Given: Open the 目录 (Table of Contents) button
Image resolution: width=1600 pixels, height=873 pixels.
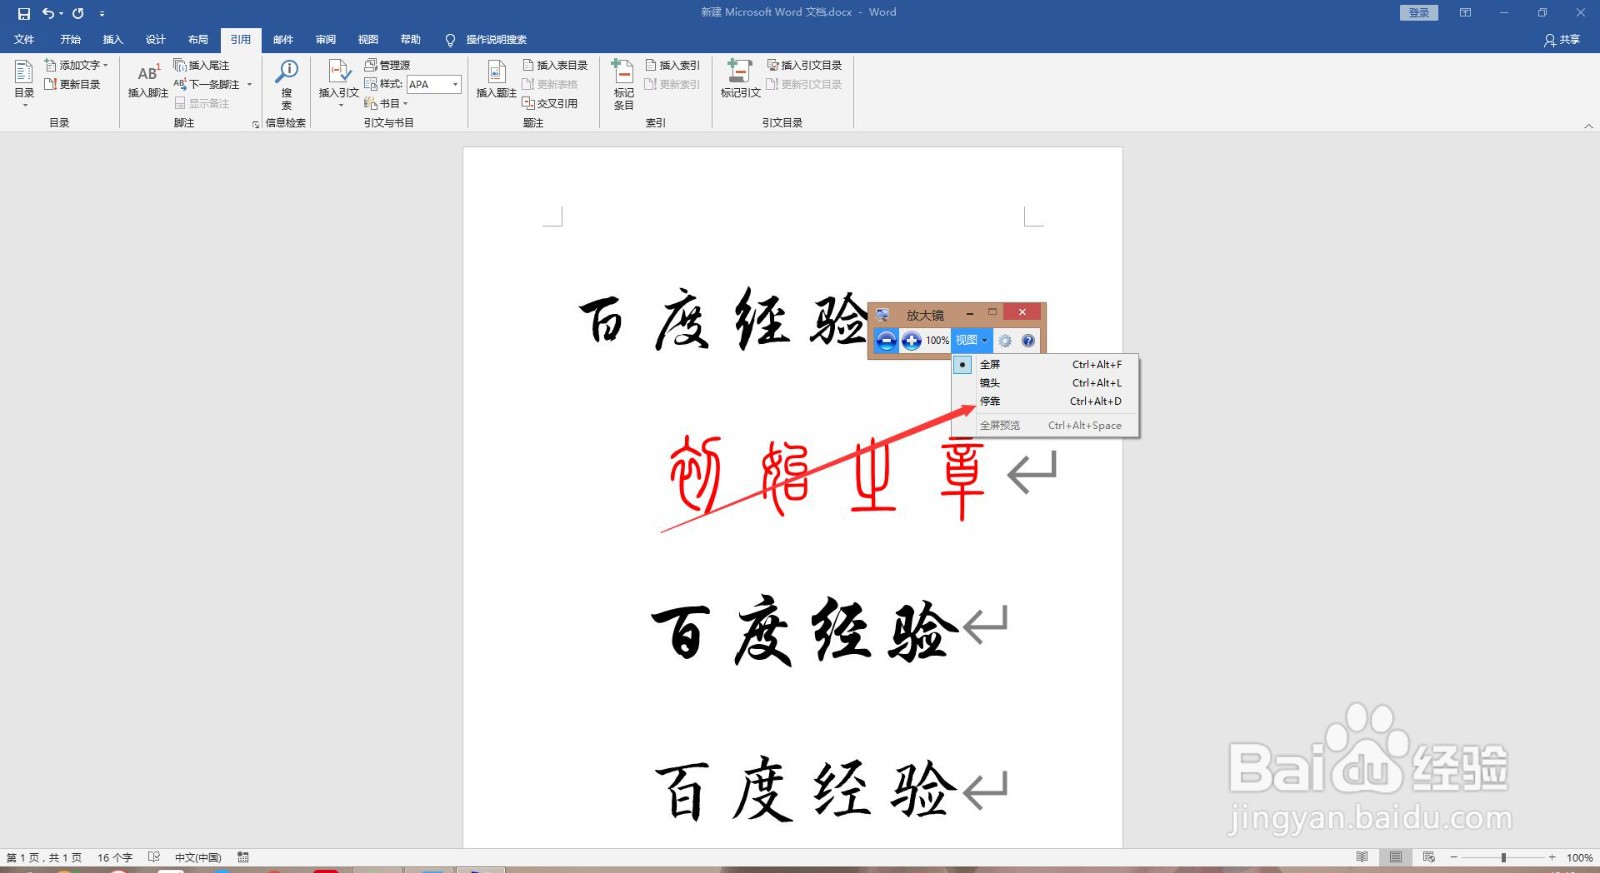Looking at the screenshot, I should (24, 83).
